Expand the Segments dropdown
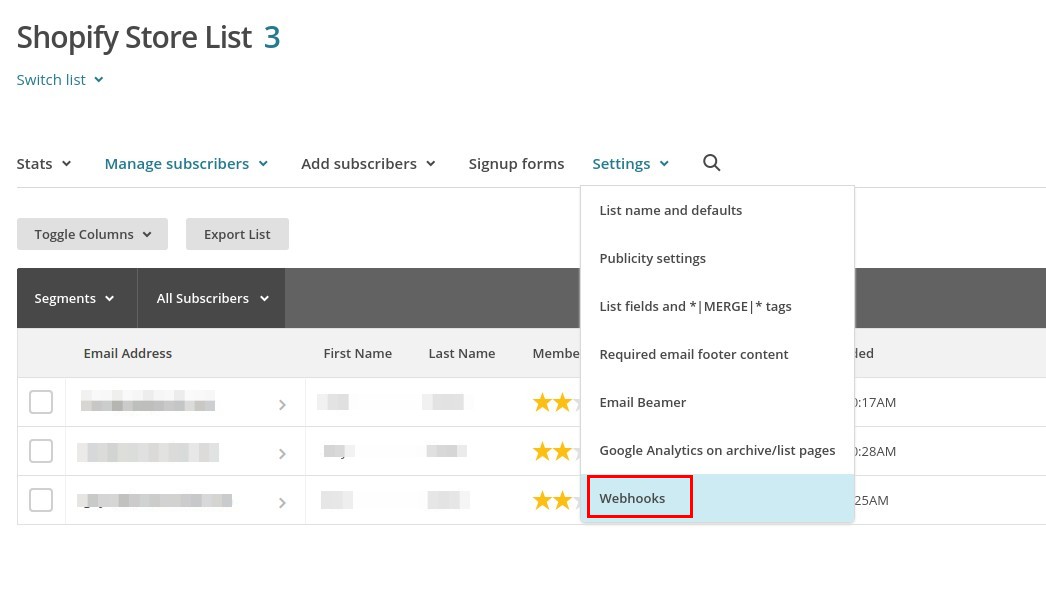Screen dimensions: 1046x602 click(77, 298)
